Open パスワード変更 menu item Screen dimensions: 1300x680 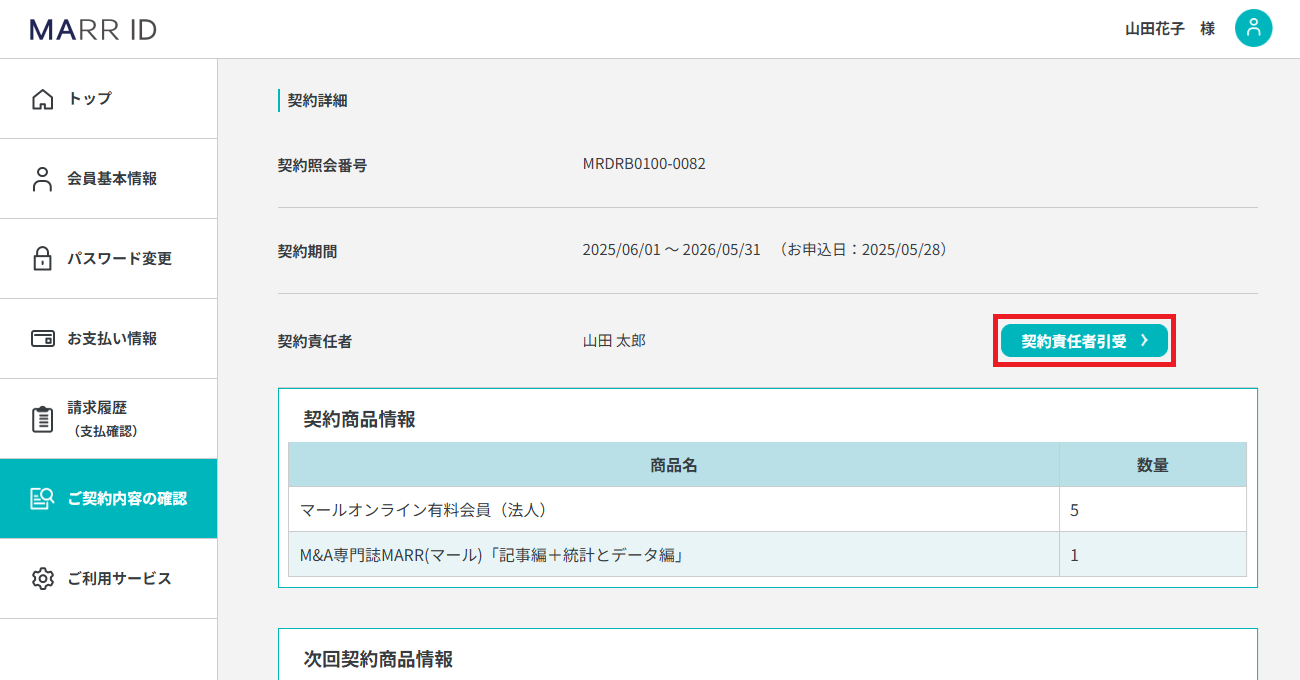(x=108, y=259)
